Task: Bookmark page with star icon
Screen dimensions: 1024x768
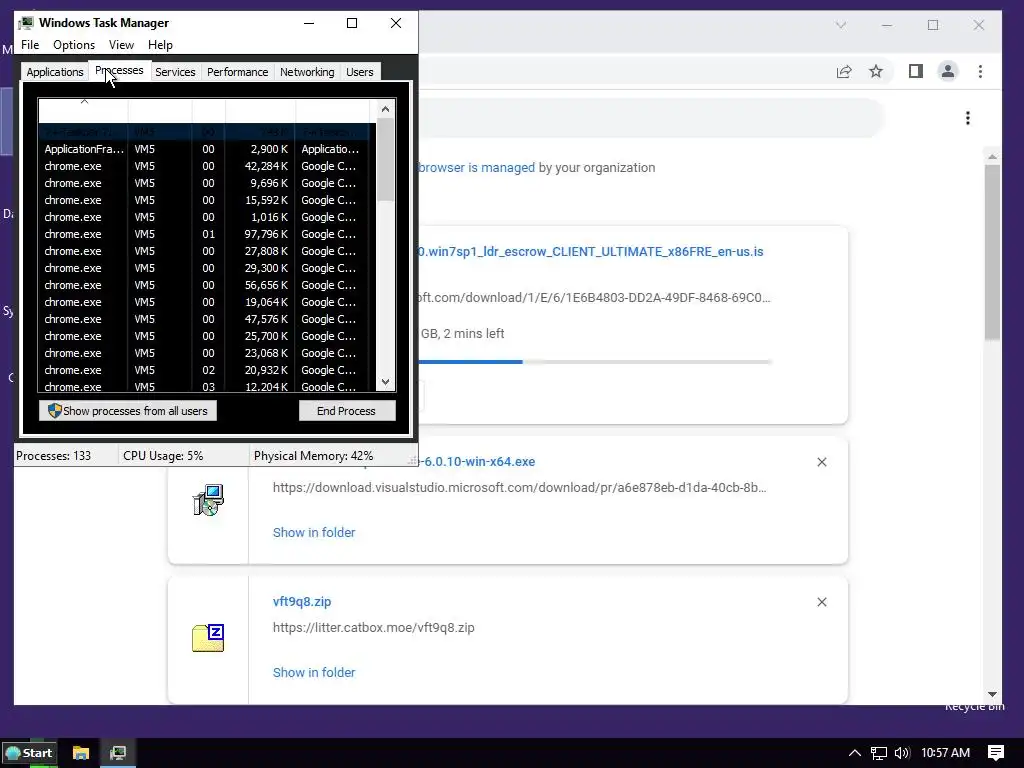Action: coord(876,71)
